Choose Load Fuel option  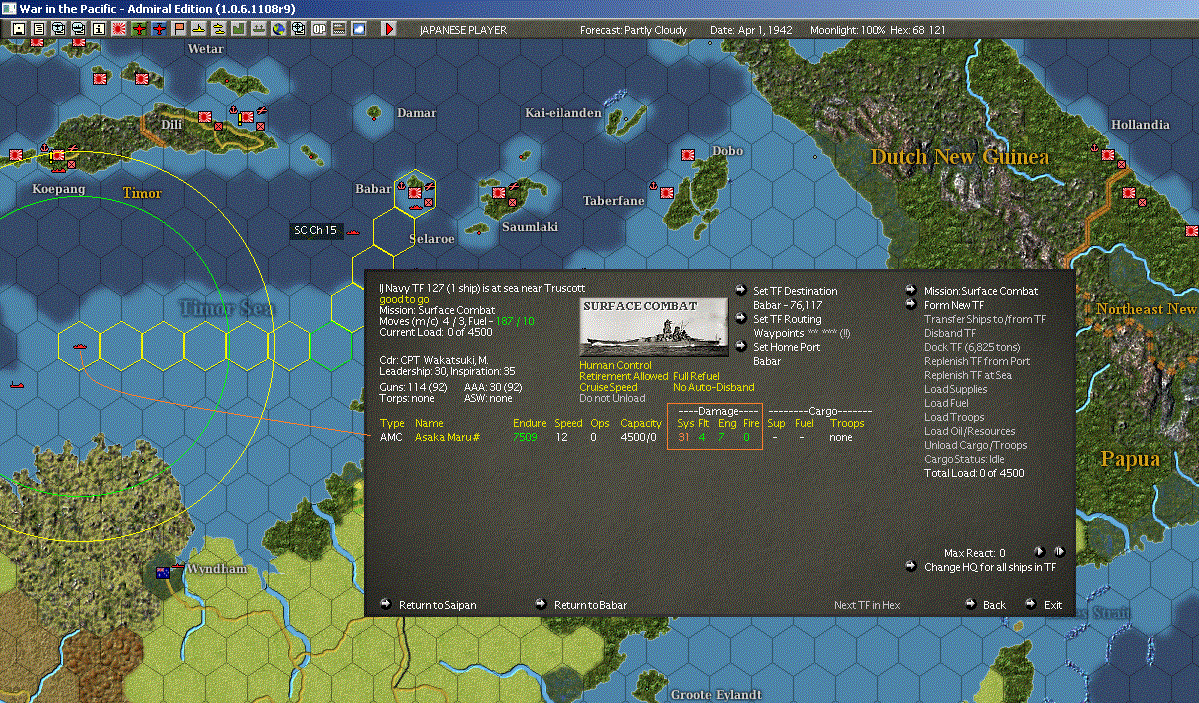[946, 403]
